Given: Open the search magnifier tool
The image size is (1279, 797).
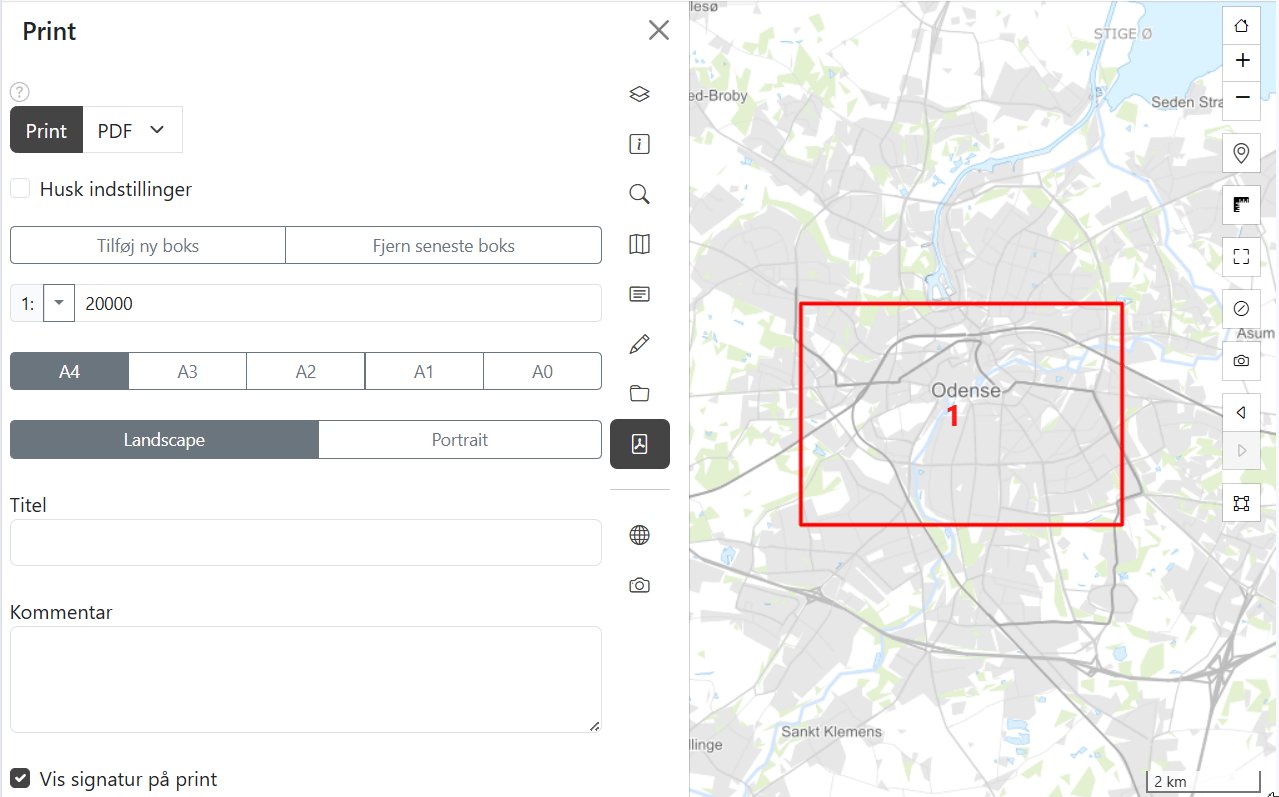Looking at the screenshot, I should 640,194.
